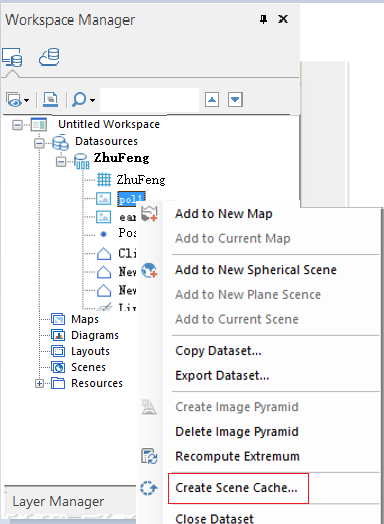Click the workspace search text field

click(x=149, y=100)
